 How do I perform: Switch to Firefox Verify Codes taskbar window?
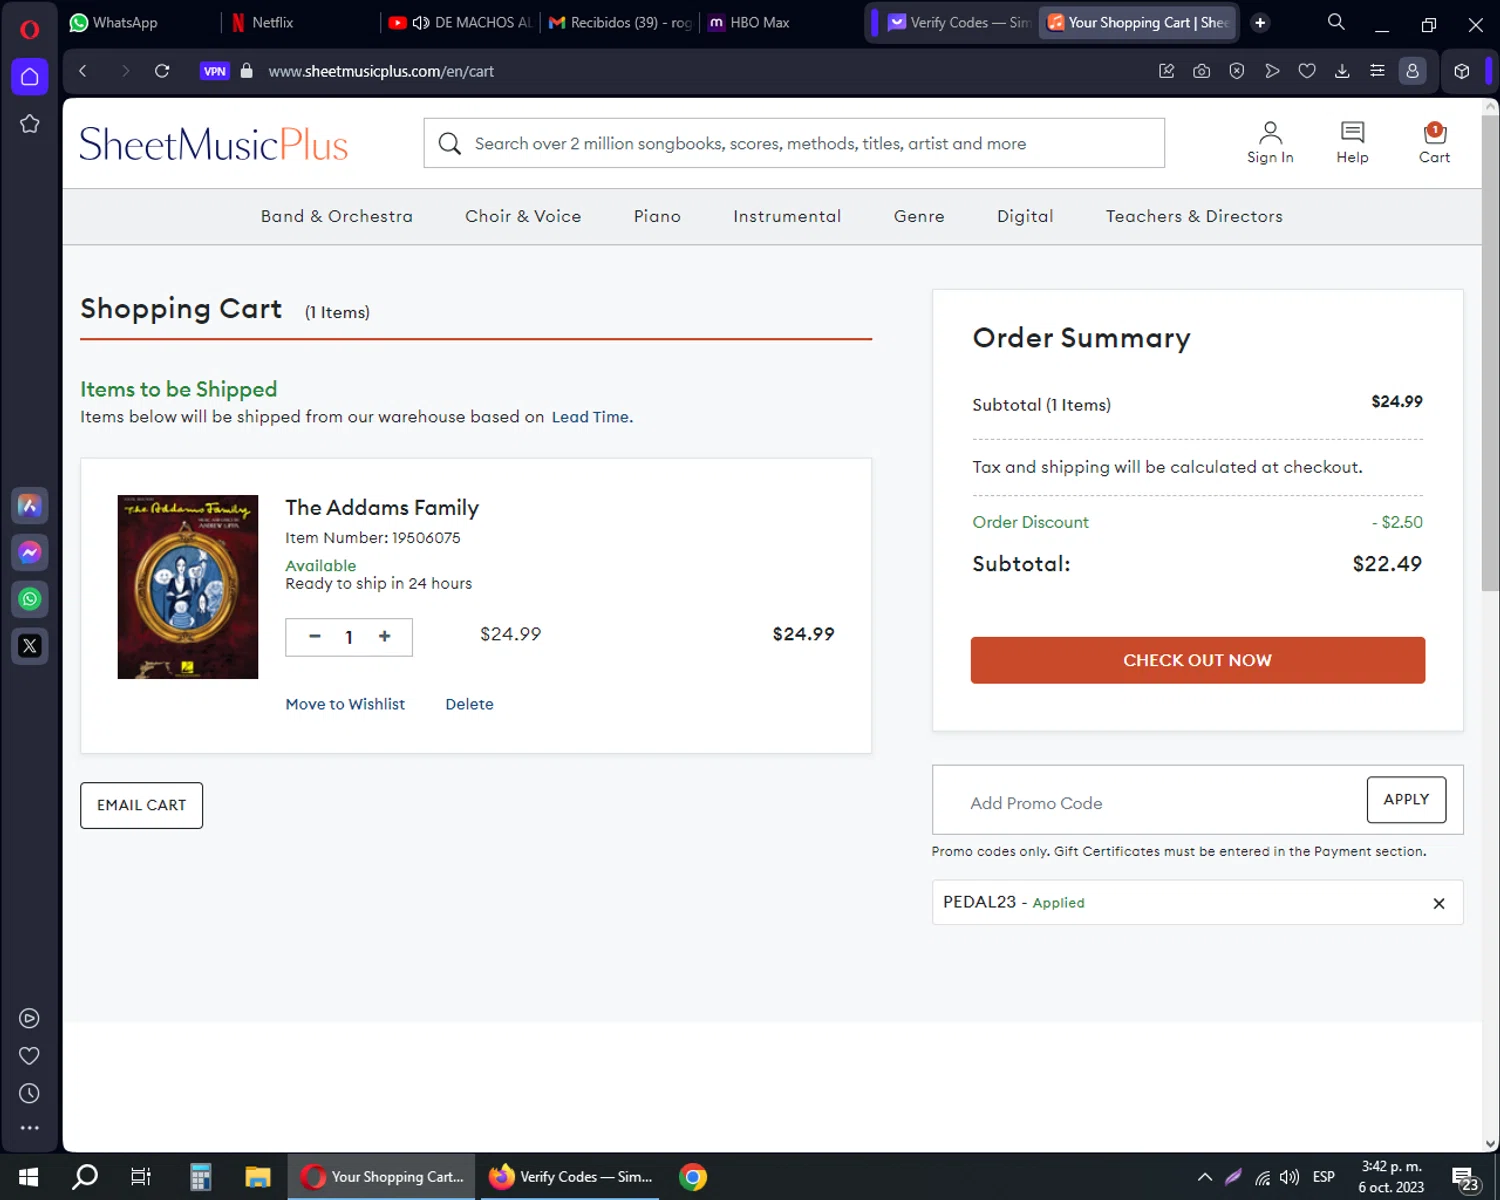[571, 1177]
